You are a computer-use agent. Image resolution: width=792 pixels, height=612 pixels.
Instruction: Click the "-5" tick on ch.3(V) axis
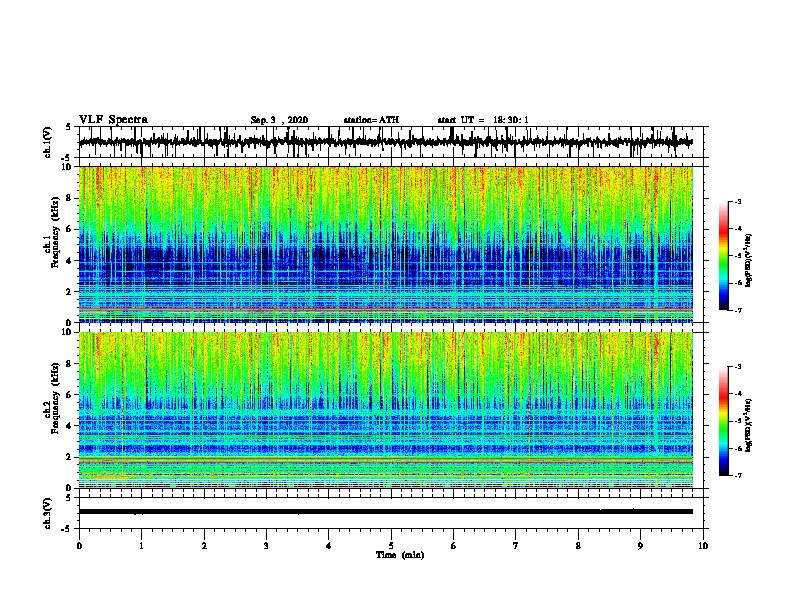(x=67, y=529)
